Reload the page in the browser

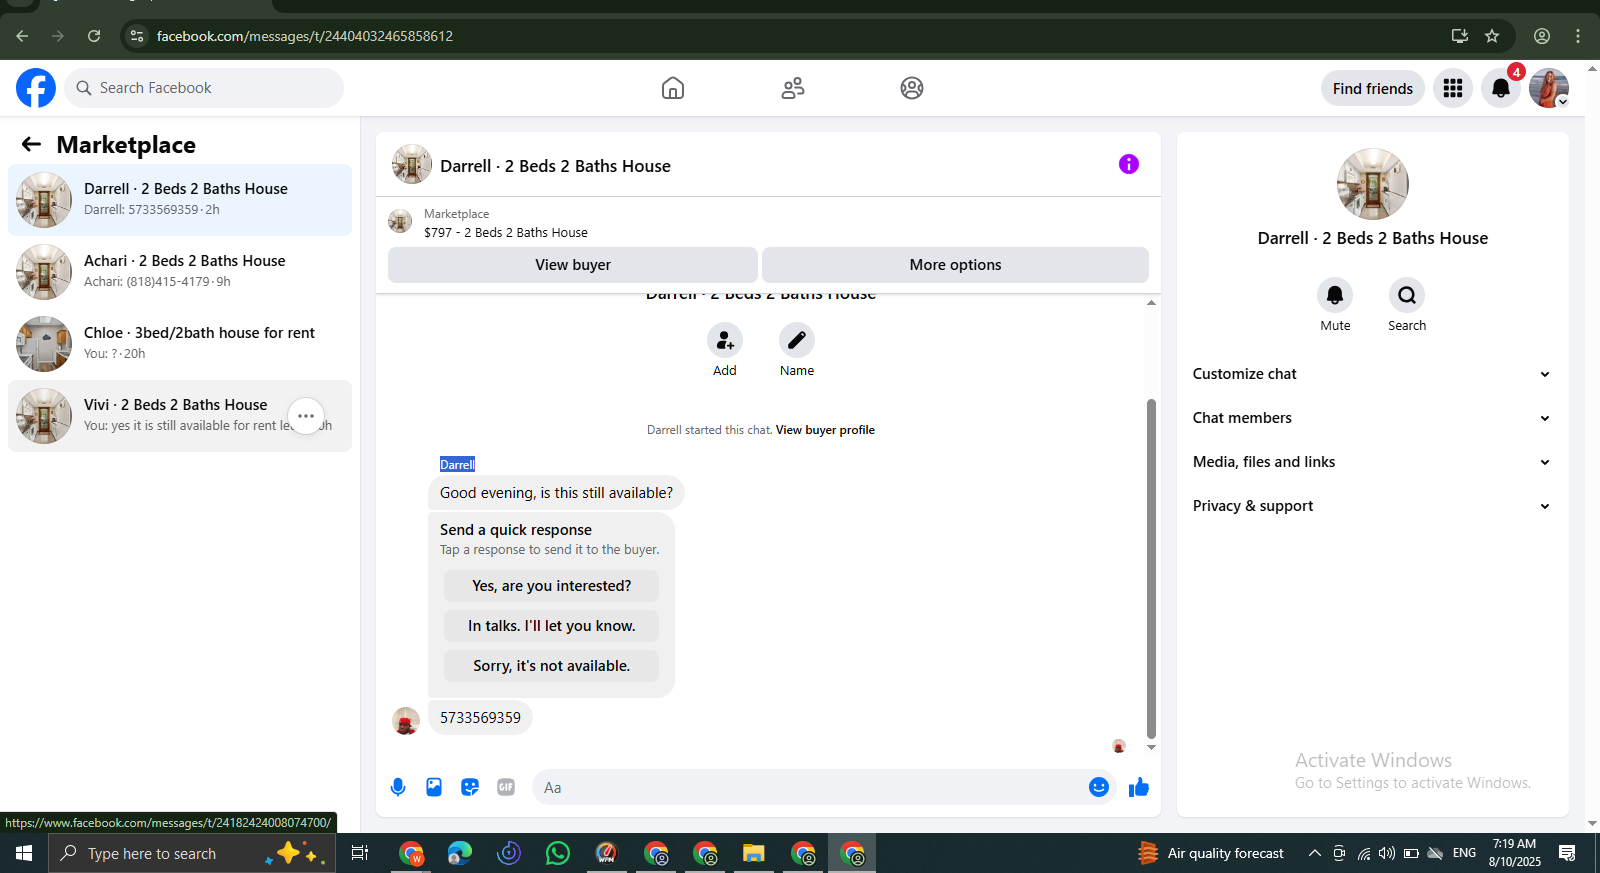point(94,36)
